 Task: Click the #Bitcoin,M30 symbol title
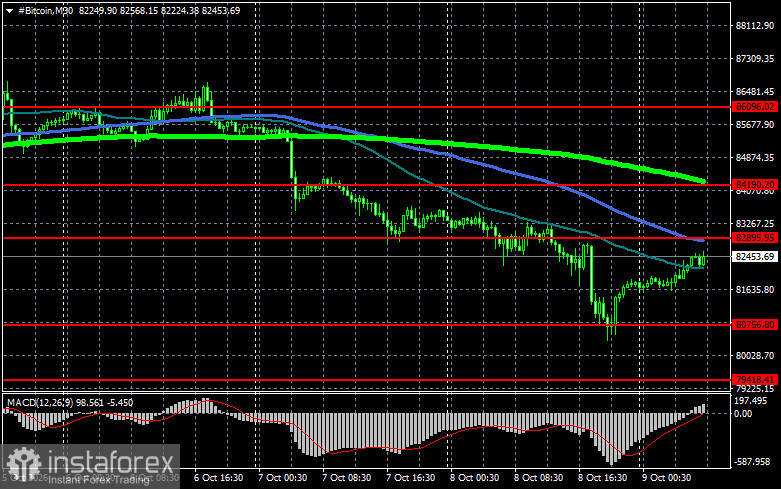(45, 10)
